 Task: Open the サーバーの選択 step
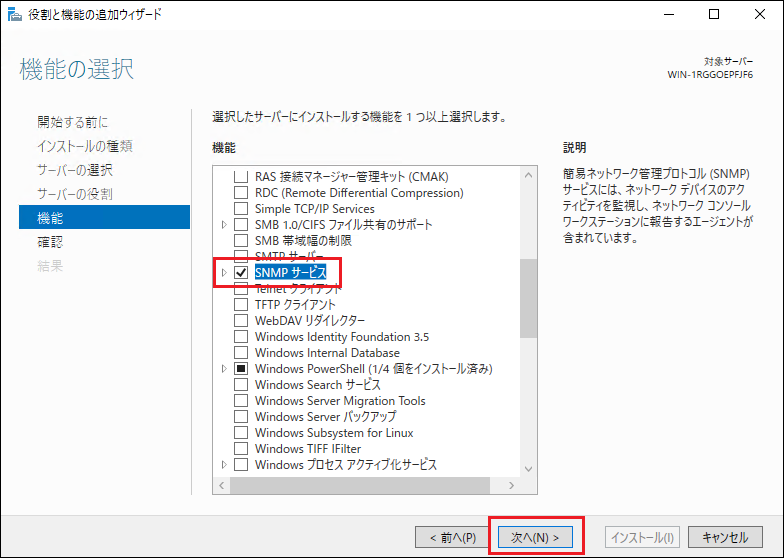tap(75, 170)
